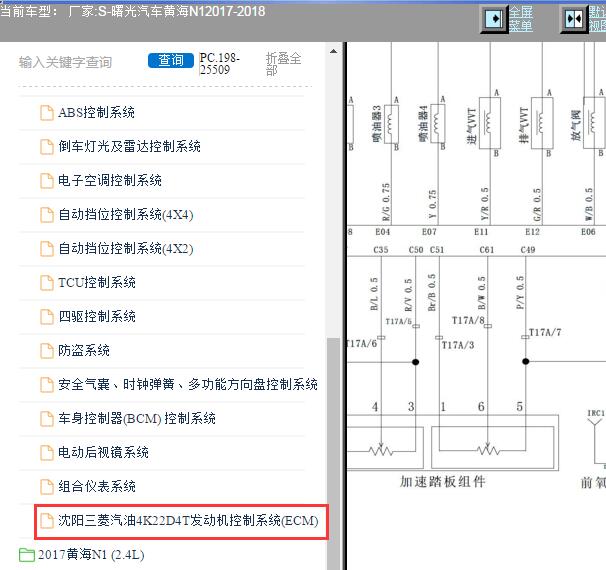Click pin label C35 in diagram

pyautogui.click(x=380, y=250)
